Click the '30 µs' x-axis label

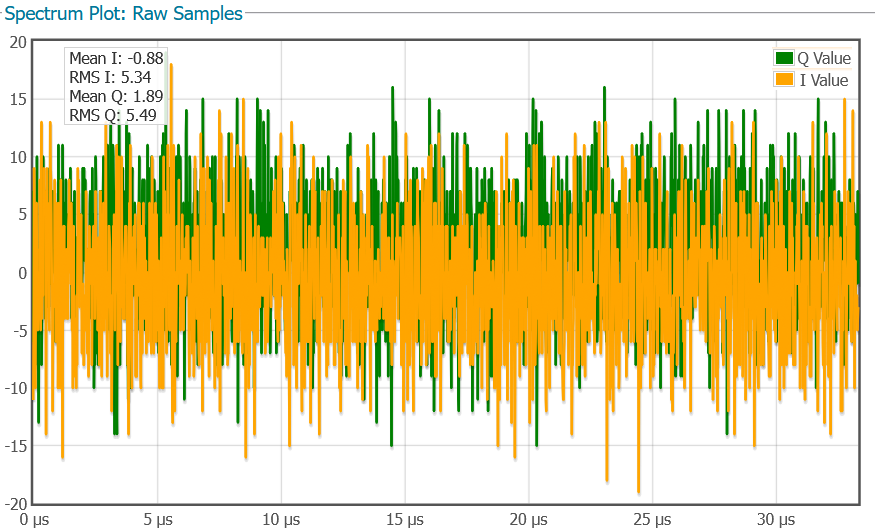point(776,519)
